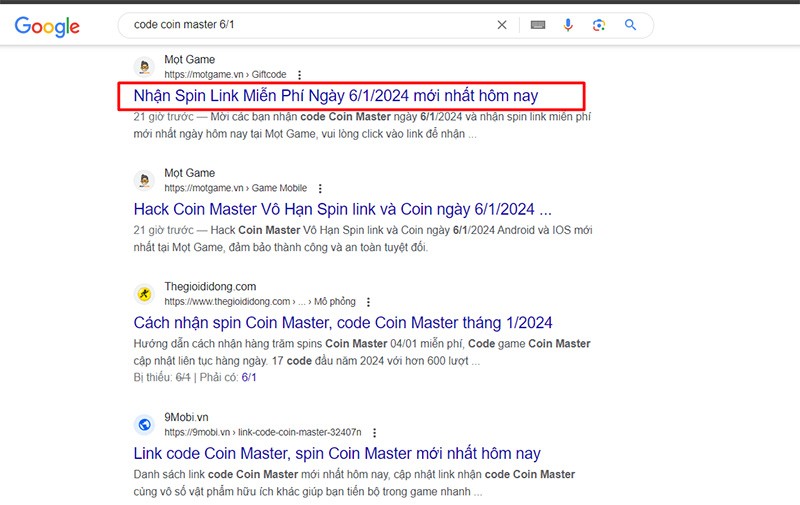Click the motgame.vn › Giftcode URL
The height and width of the screenshot is (505, 800).
coord(225,74)
